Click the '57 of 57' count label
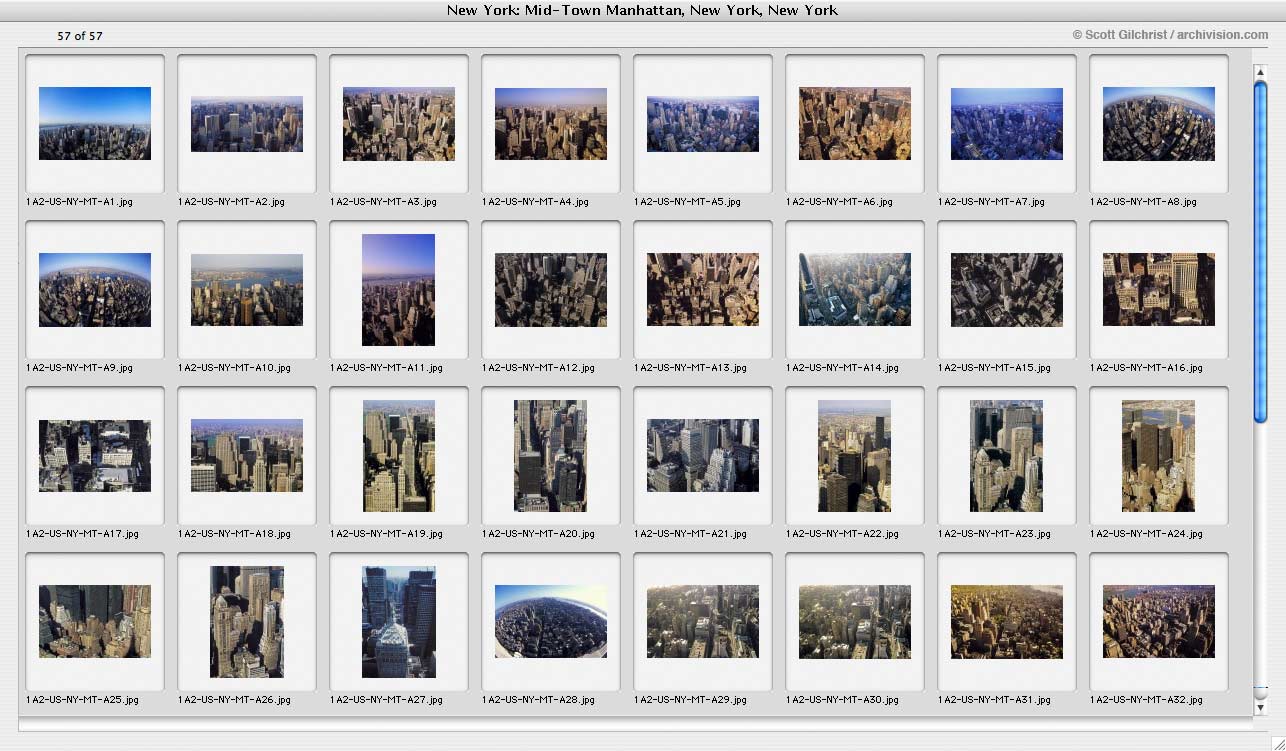 80,36
